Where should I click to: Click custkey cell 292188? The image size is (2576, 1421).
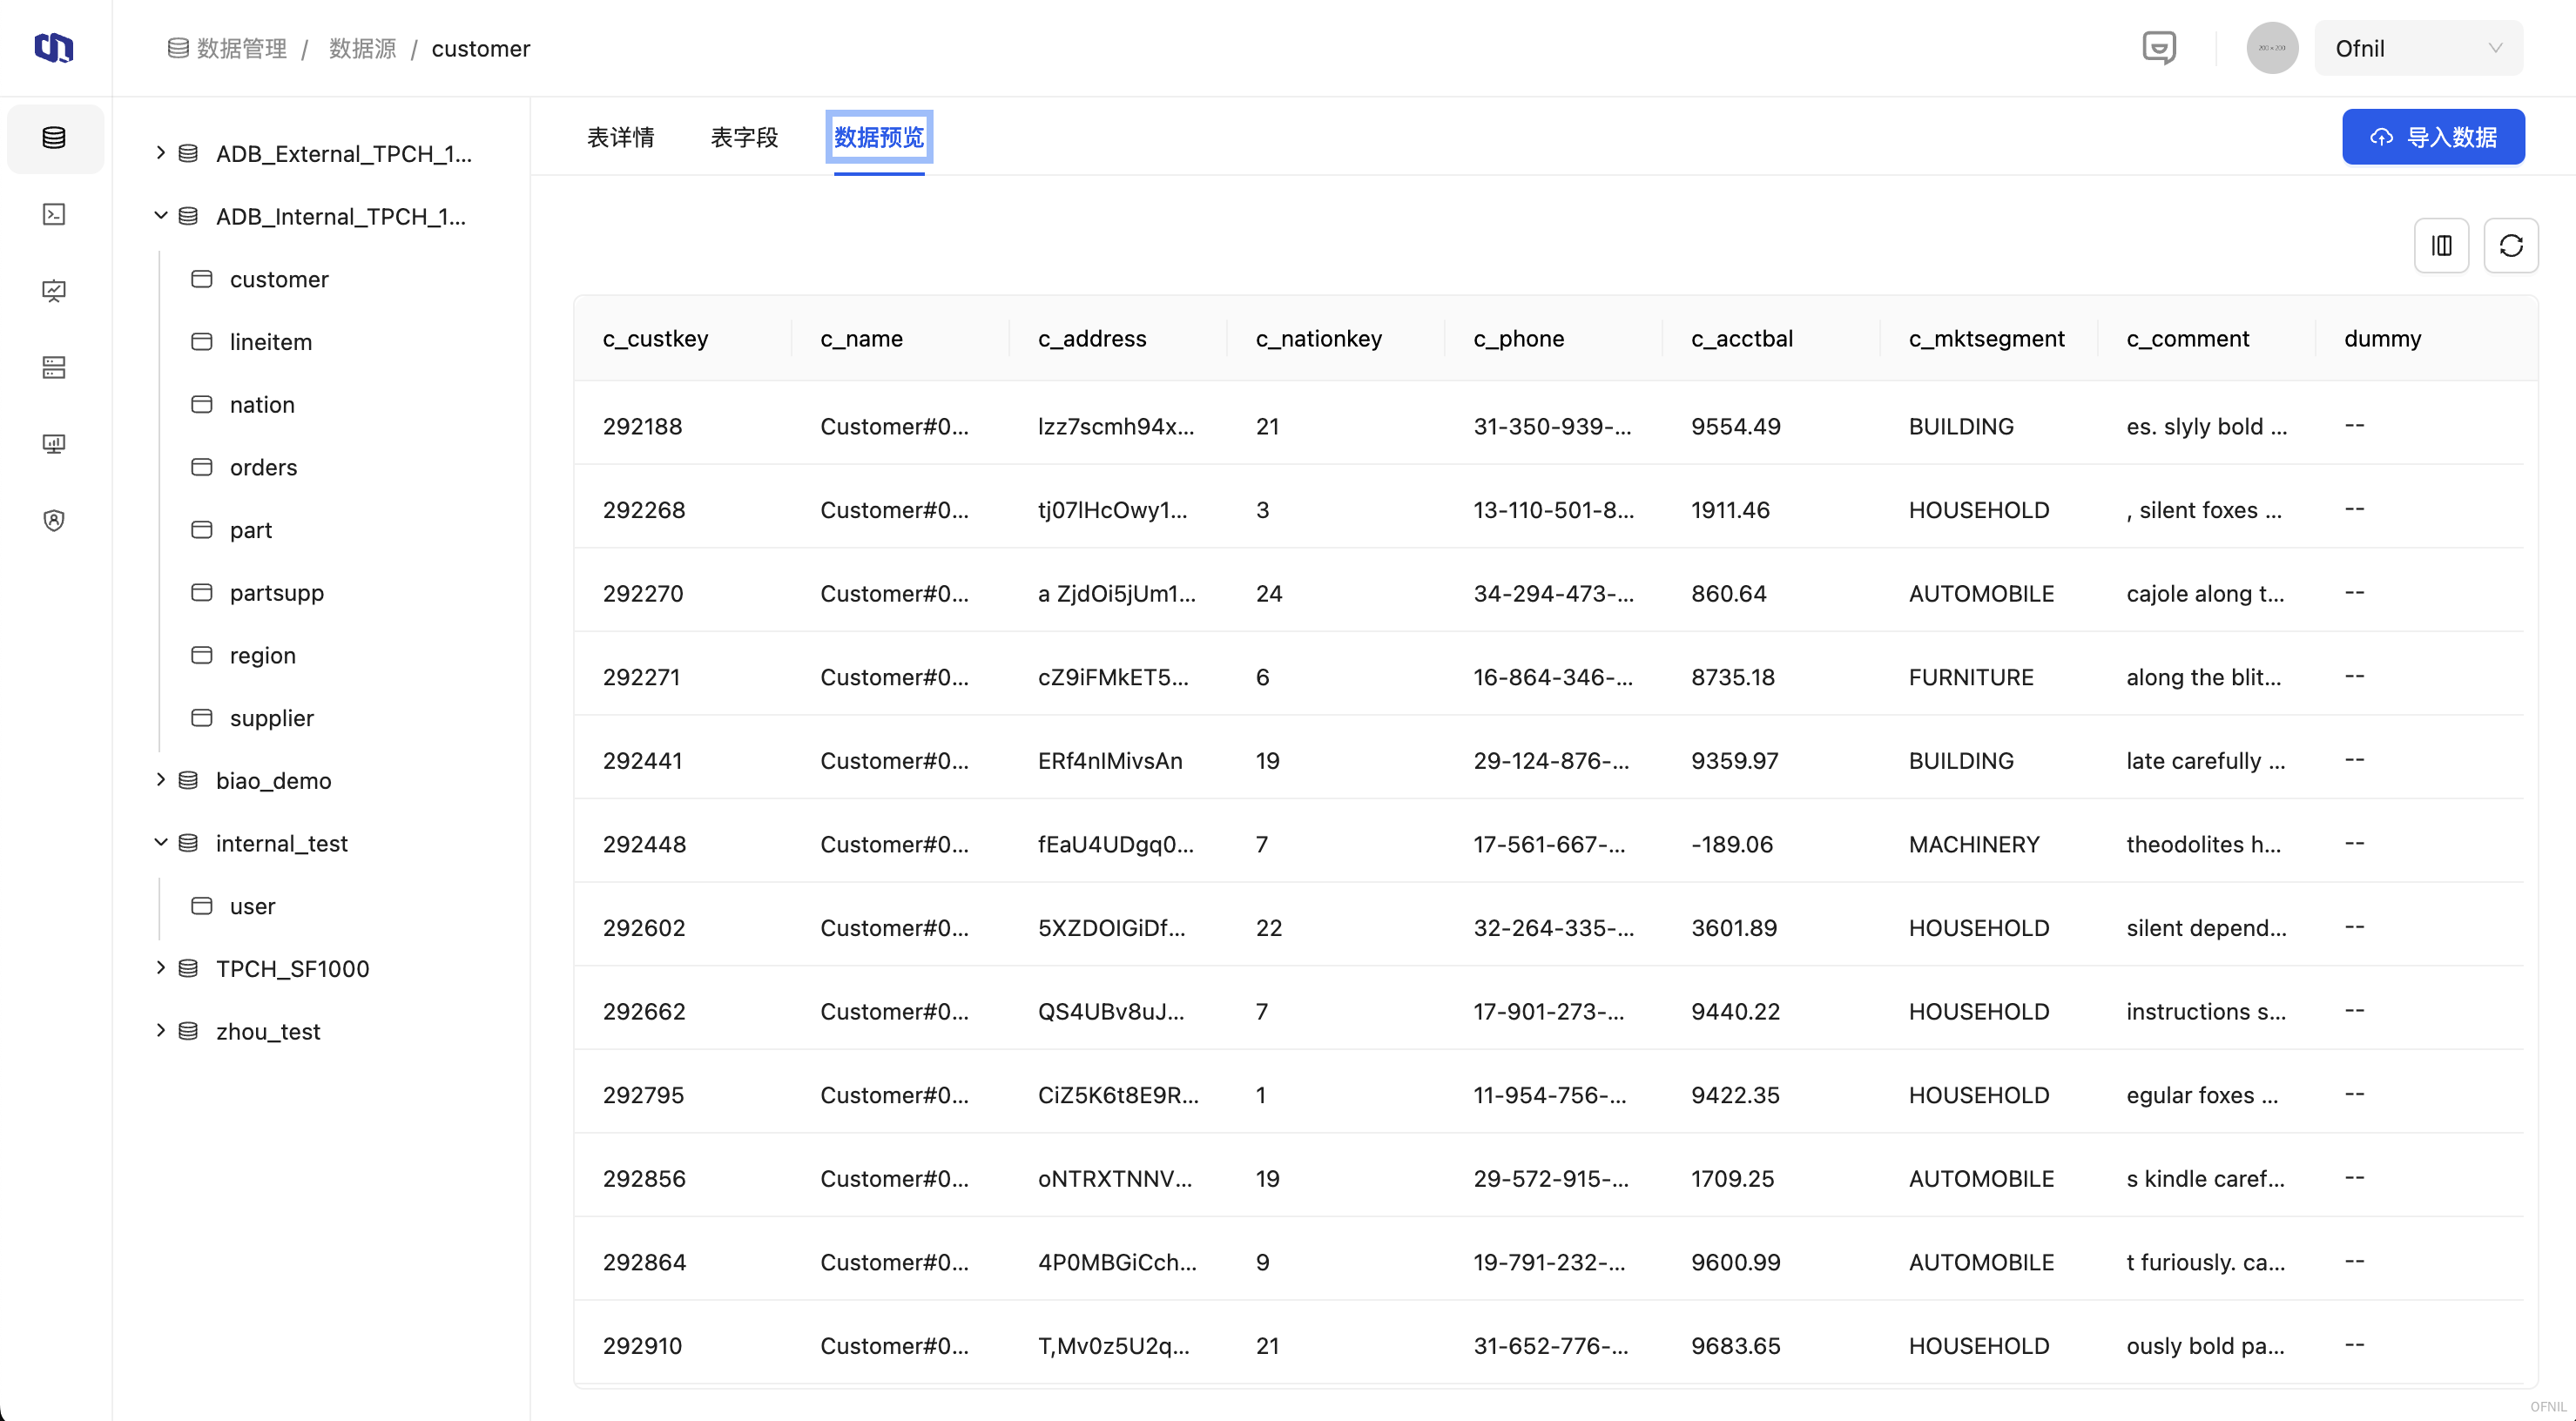tap(643, 426)
